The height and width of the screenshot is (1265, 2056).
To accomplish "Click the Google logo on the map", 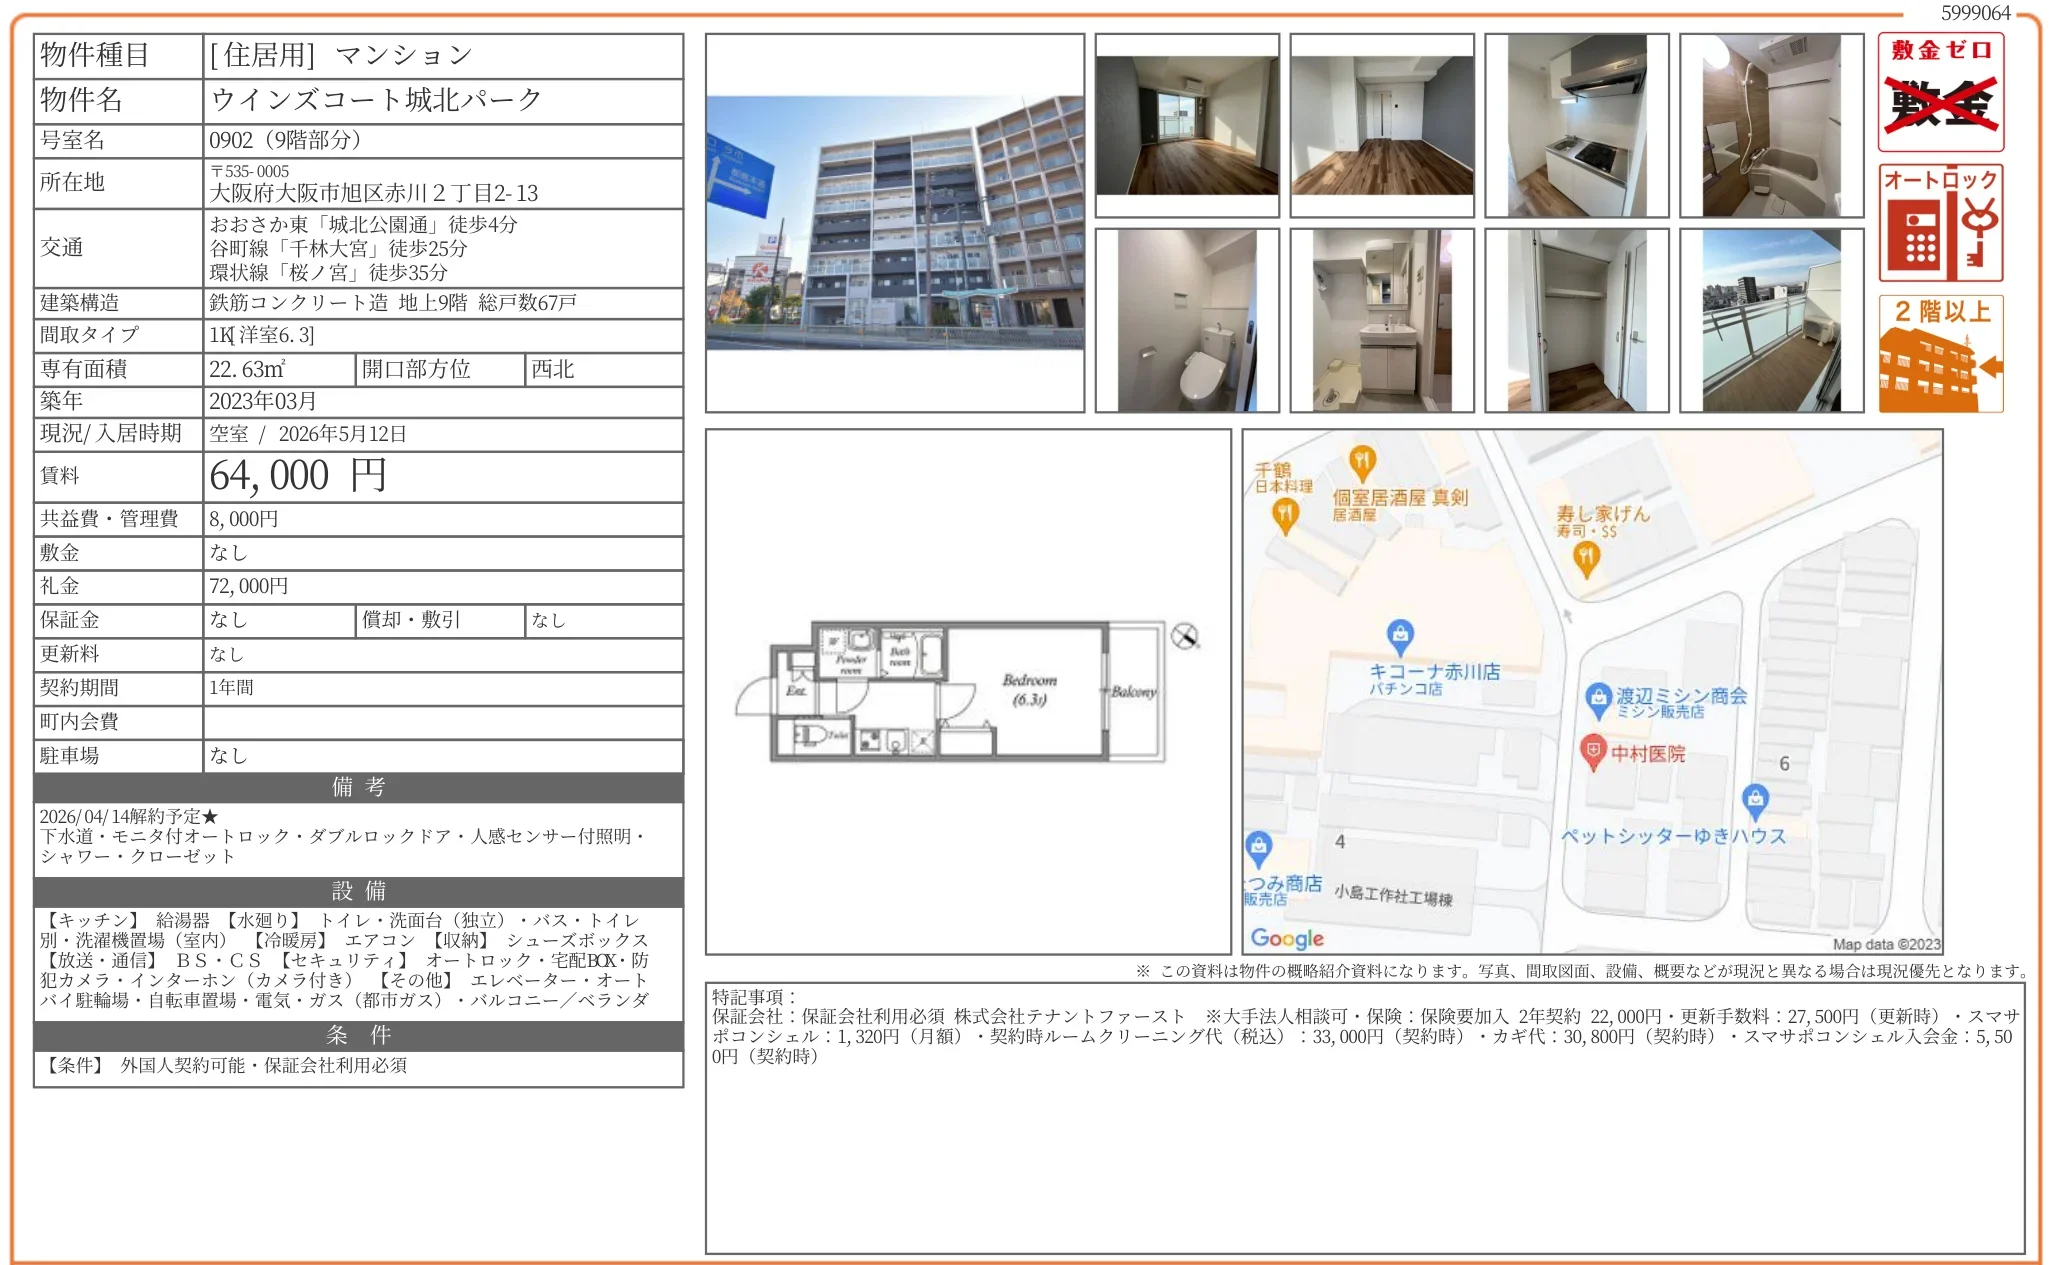I will click(1286, 938).
